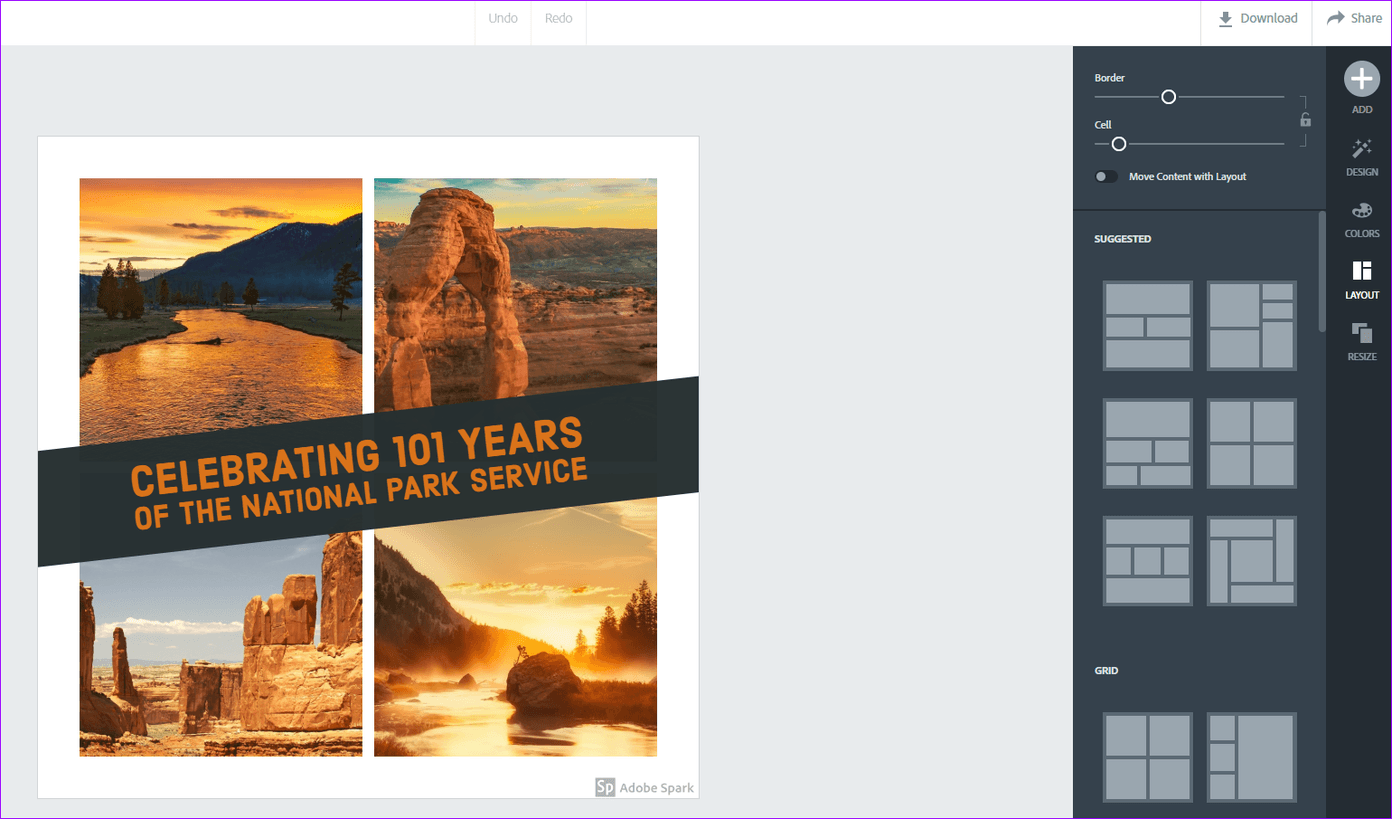Viewport: 1392px width, 819px height.
Task: Choose the second layout under Grid
Action: (1252, 757)
